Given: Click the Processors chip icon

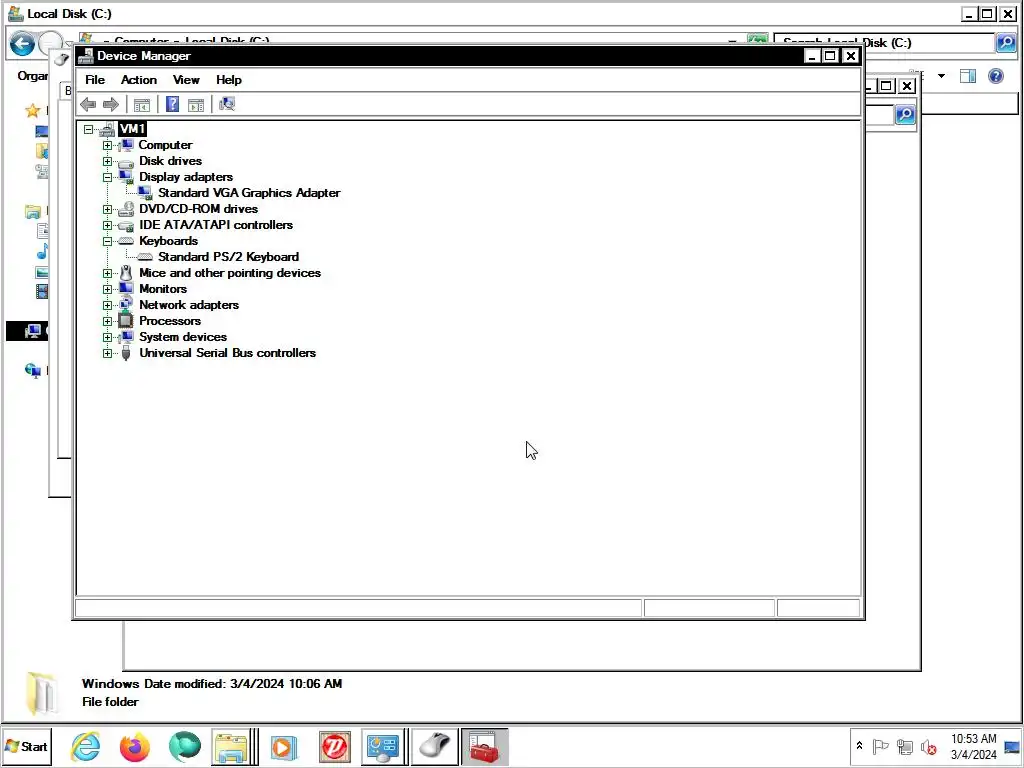Looking at the screenshot, I should 125,321.
